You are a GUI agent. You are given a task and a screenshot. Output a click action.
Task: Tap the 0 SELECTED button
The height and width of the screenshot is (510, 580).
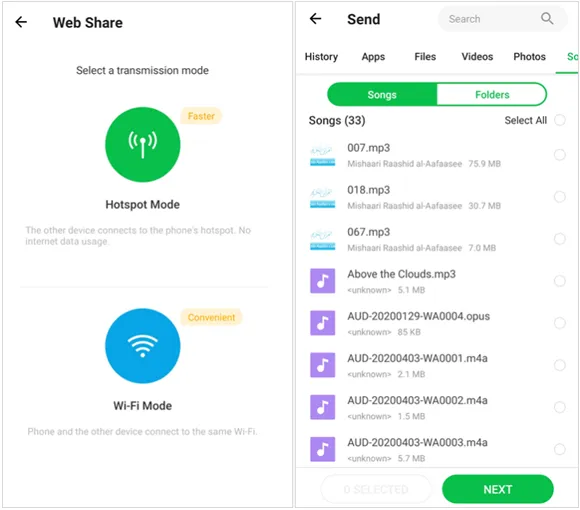(376, 490)
